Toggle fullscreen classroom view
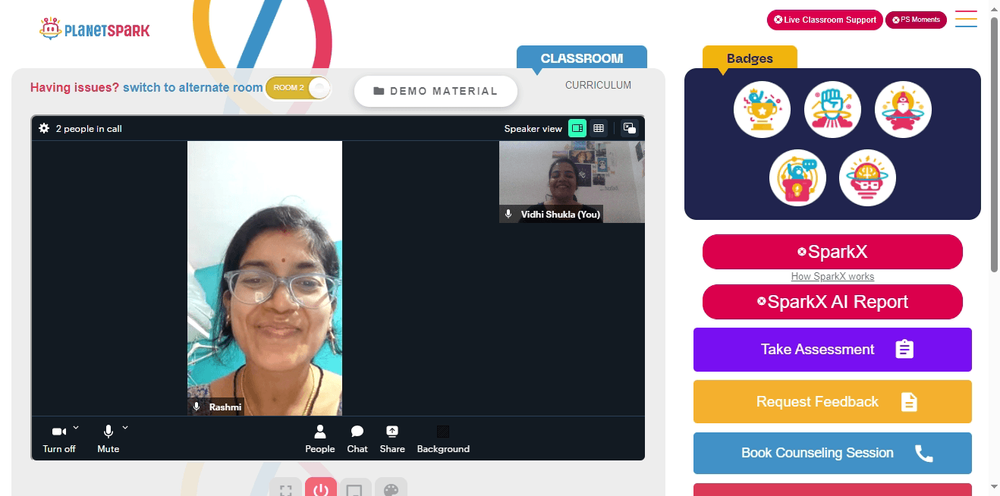Viewport: 1000px width, 496px height. tap(286, 489)
